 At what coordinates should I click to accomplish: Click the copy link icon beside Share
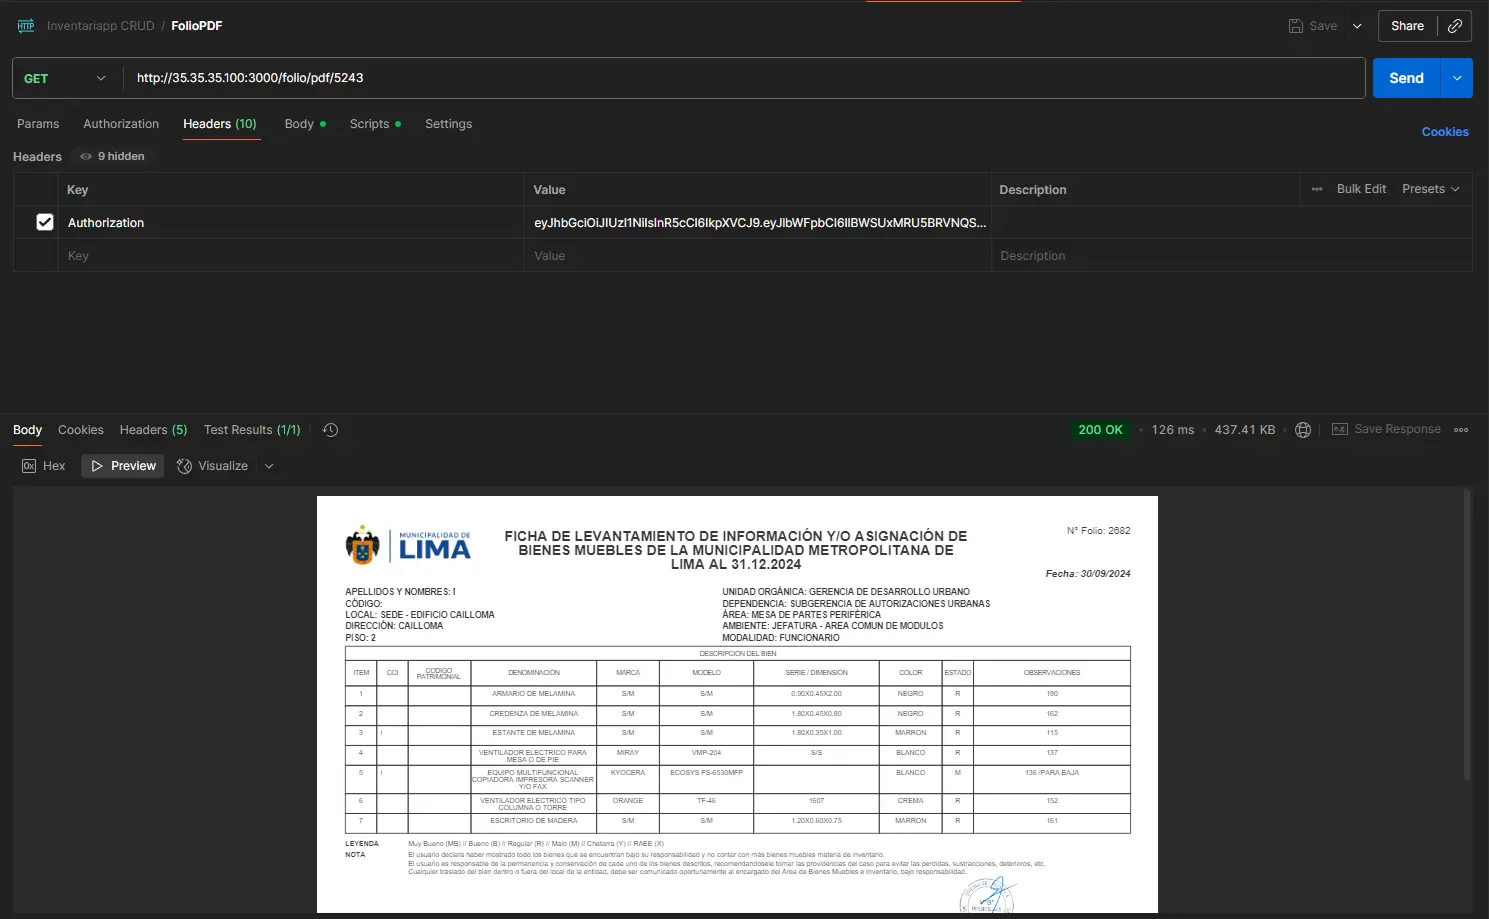point(1455,26)
